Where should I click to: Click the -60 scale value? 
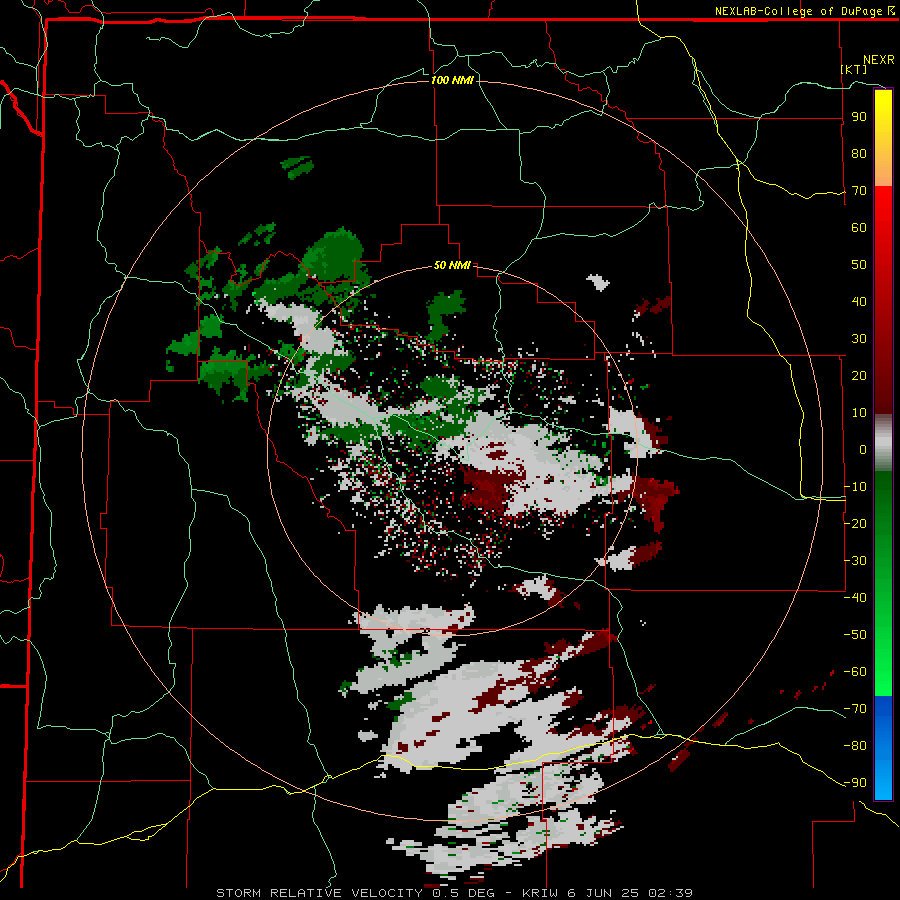[855, 672]
